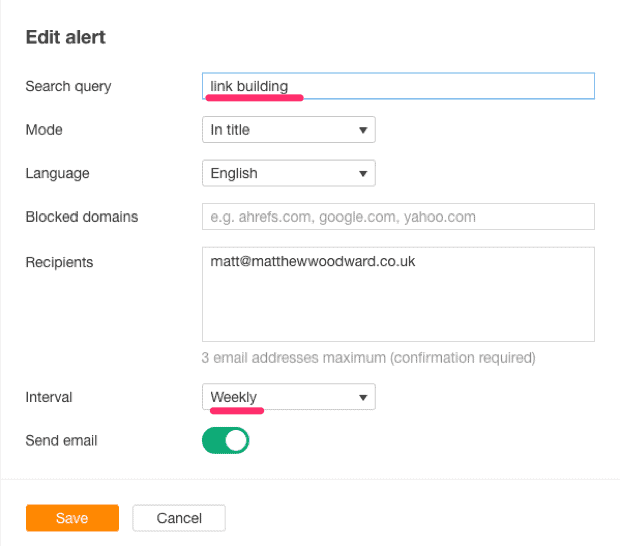Viewport: 620px width, 546px height.
Task: Save the alert changes
Action: [72, 518]
